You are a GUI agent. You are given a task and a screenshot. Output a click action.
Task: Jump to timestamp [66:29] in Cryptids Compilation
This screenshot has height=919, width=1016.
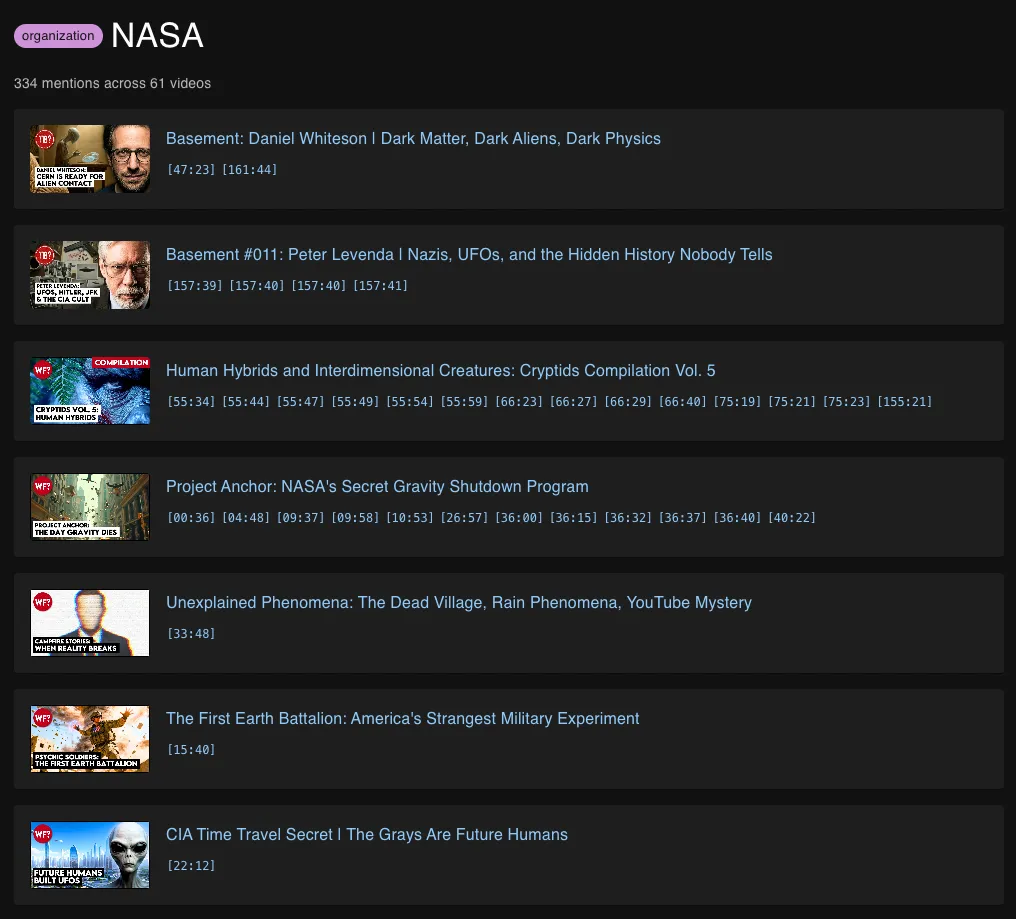coord(628,402)
